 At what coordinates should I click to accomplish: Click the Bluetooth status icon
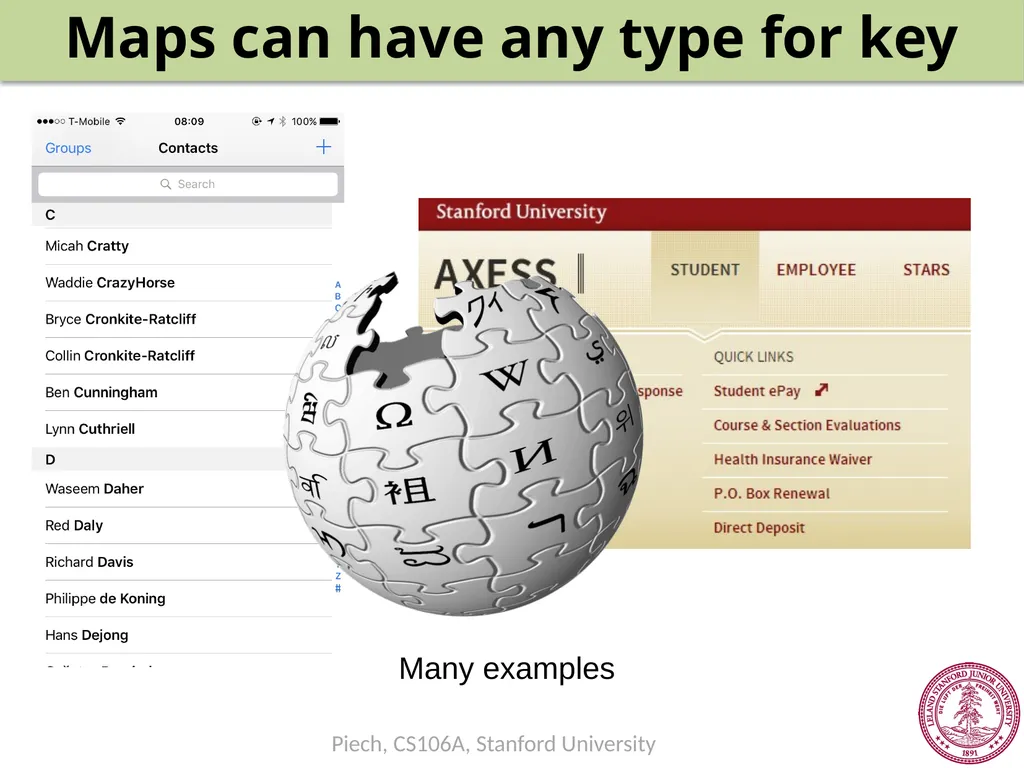282,121
